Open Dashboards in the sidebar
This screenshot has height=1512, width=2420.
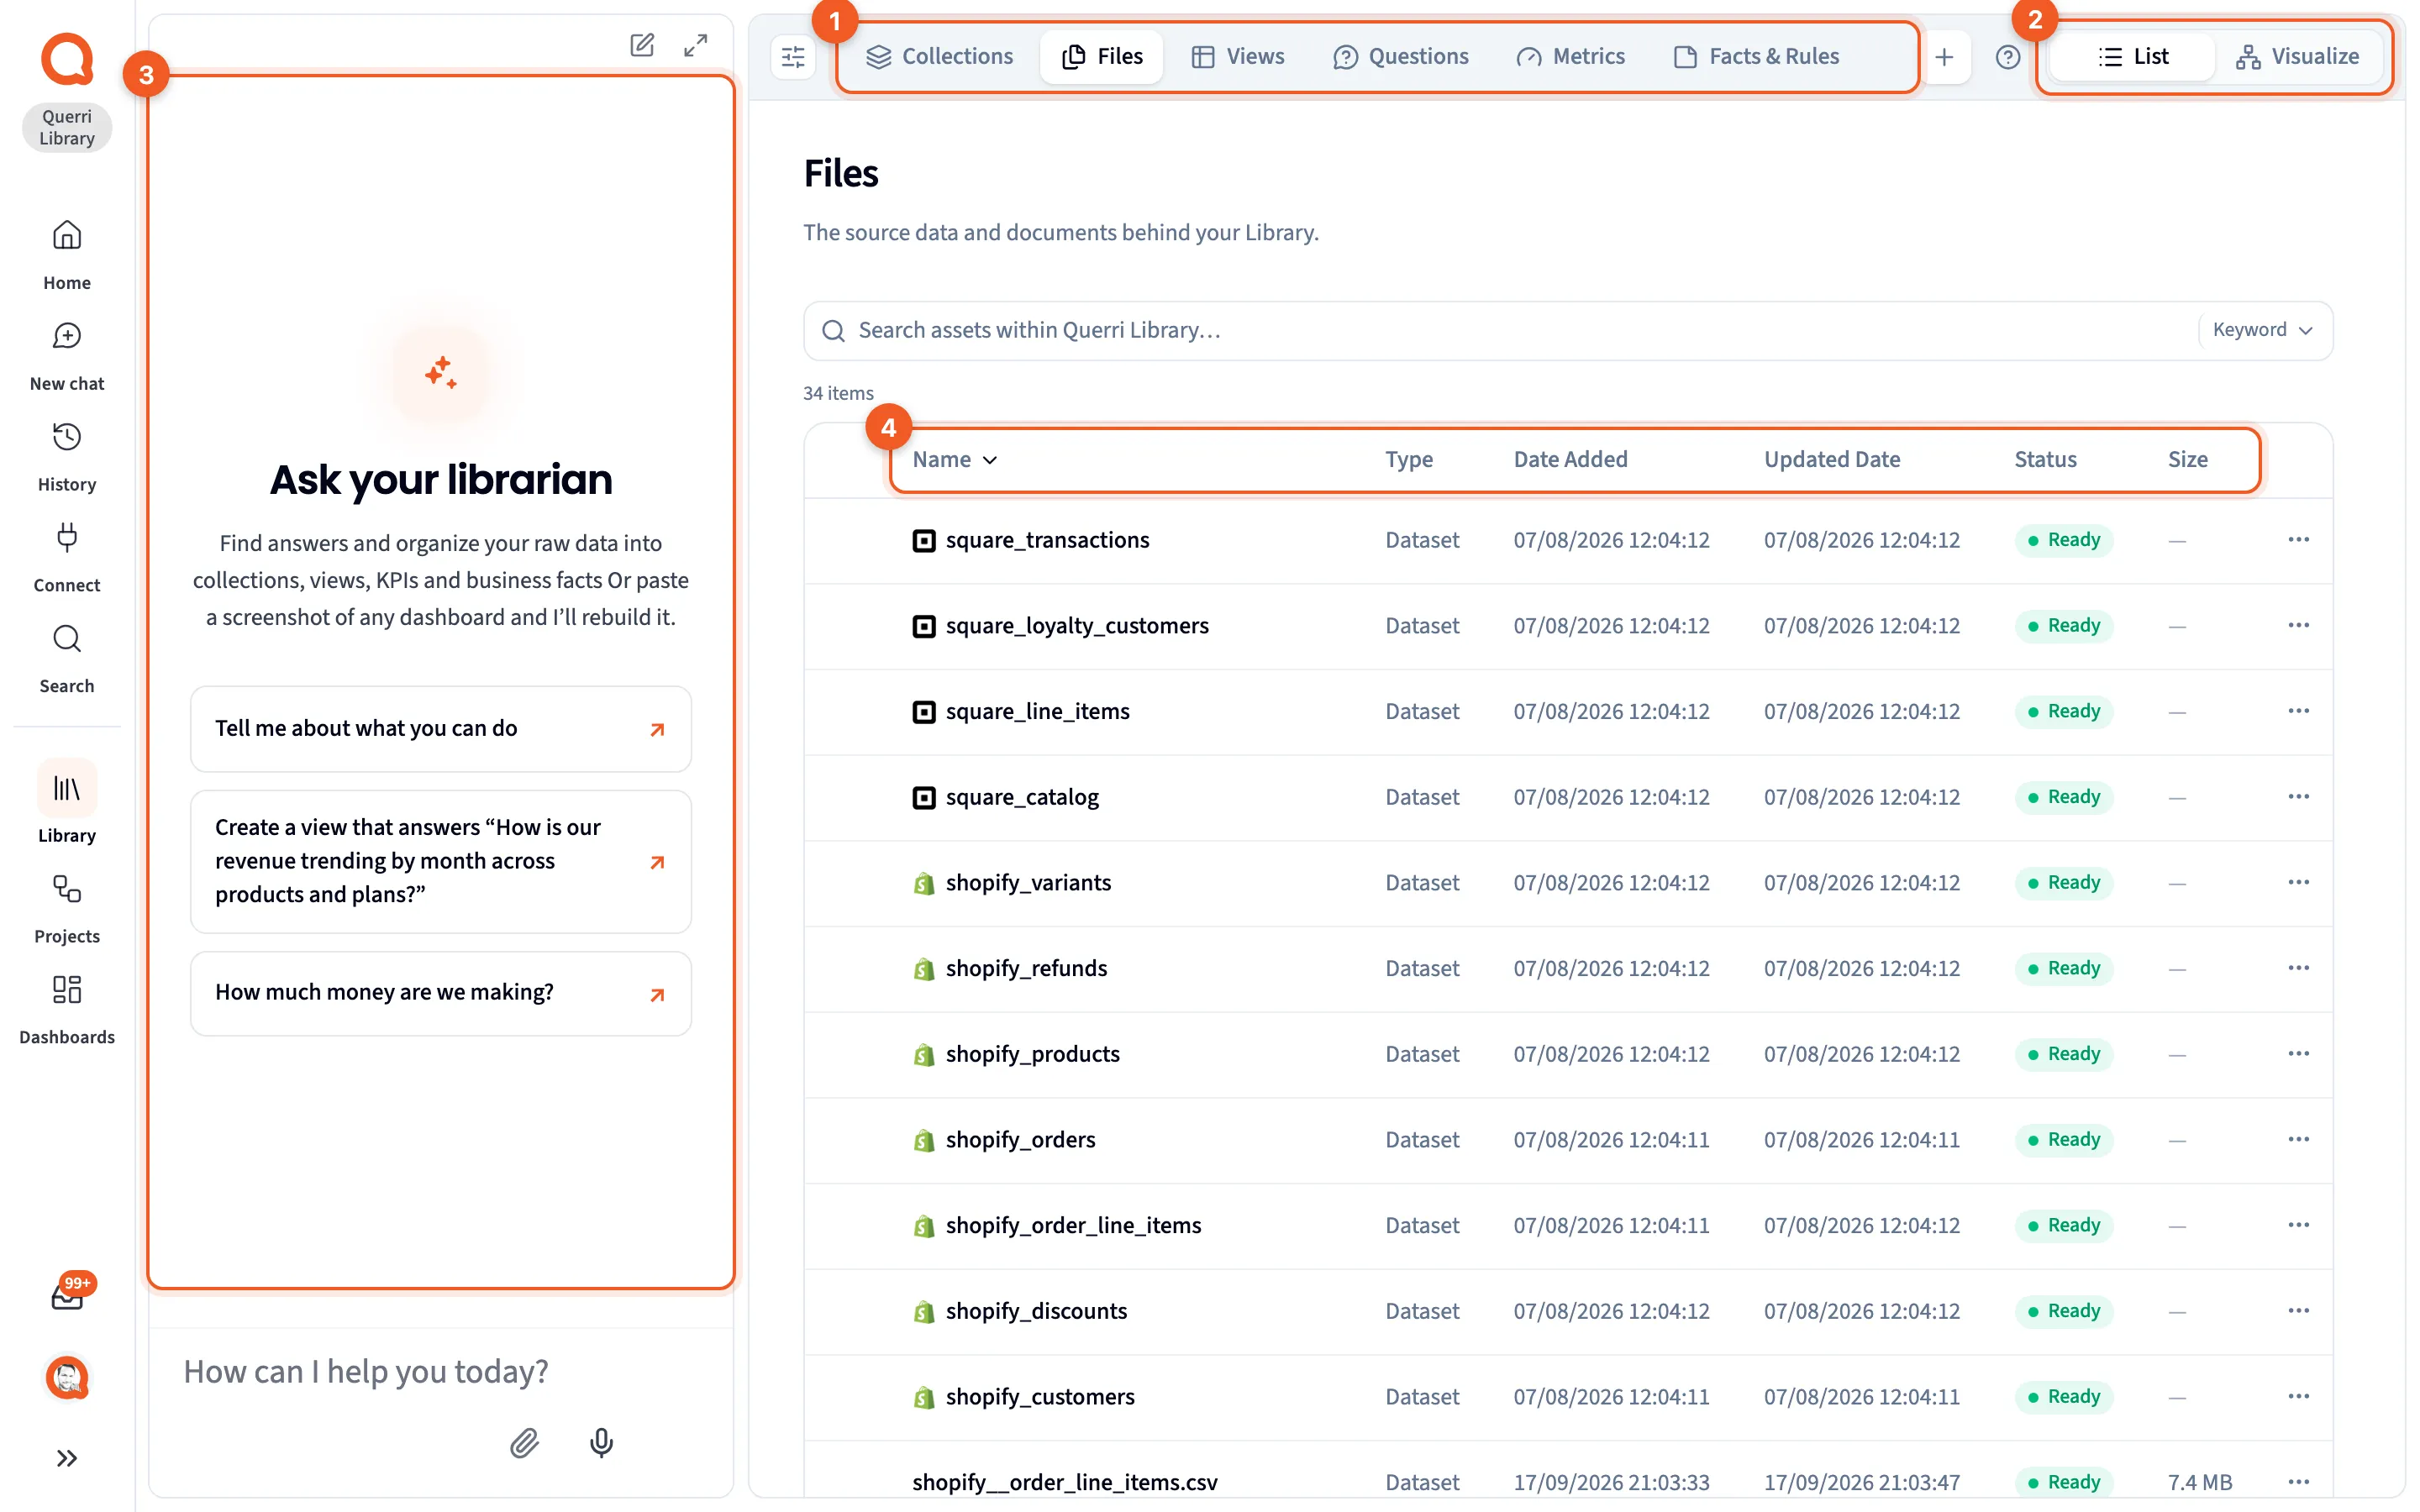coord(67,1010)
